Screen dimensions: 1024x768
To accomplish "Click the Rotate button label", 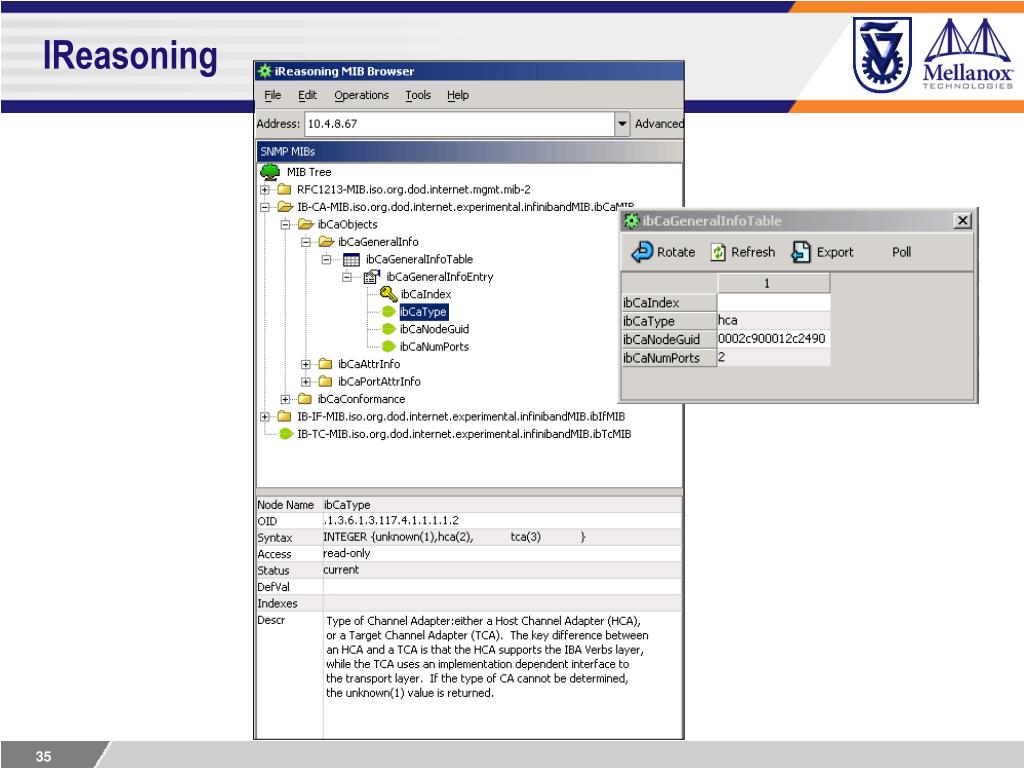I will [x=676, y=252].
